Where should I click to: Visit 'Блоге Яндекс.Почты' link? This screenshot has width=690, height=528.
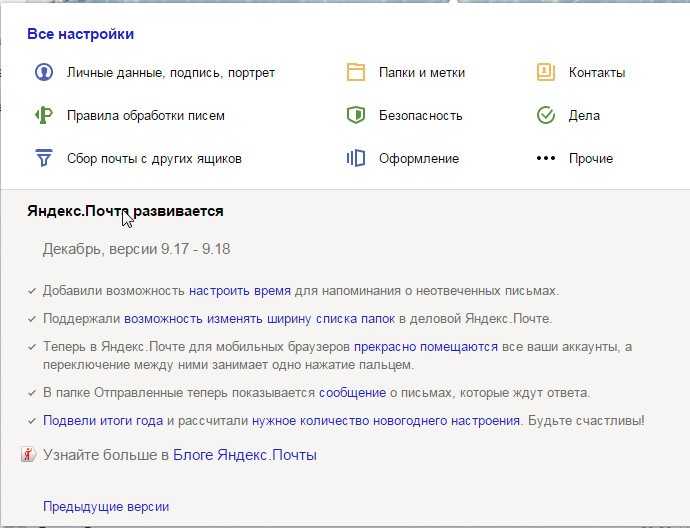point(245,455)
